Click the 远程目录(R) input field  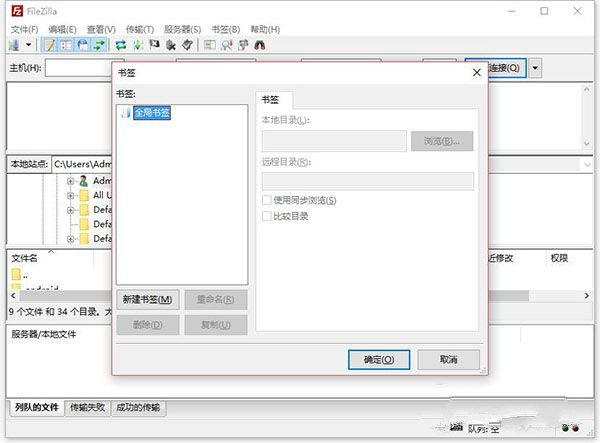(x=368, y=181)
